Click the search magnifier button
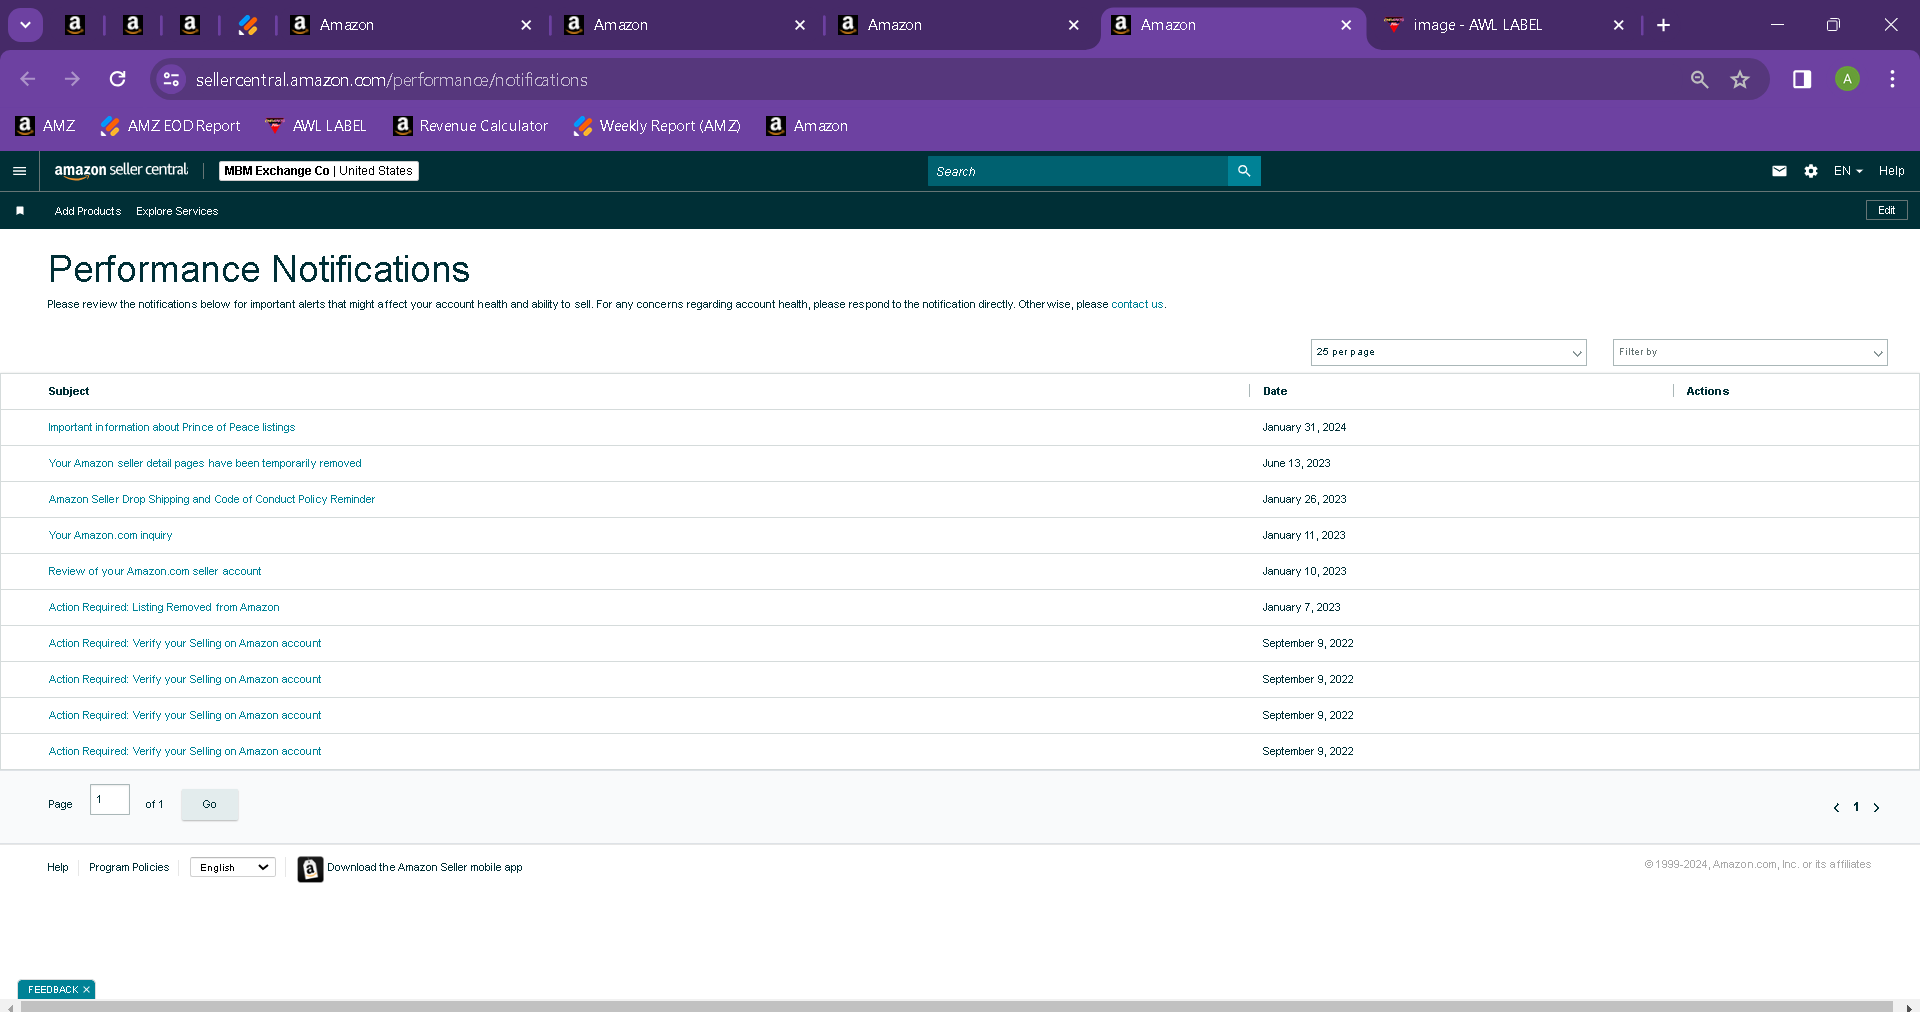This screenshot has width=1920, height=1012. click(1244, 171)
